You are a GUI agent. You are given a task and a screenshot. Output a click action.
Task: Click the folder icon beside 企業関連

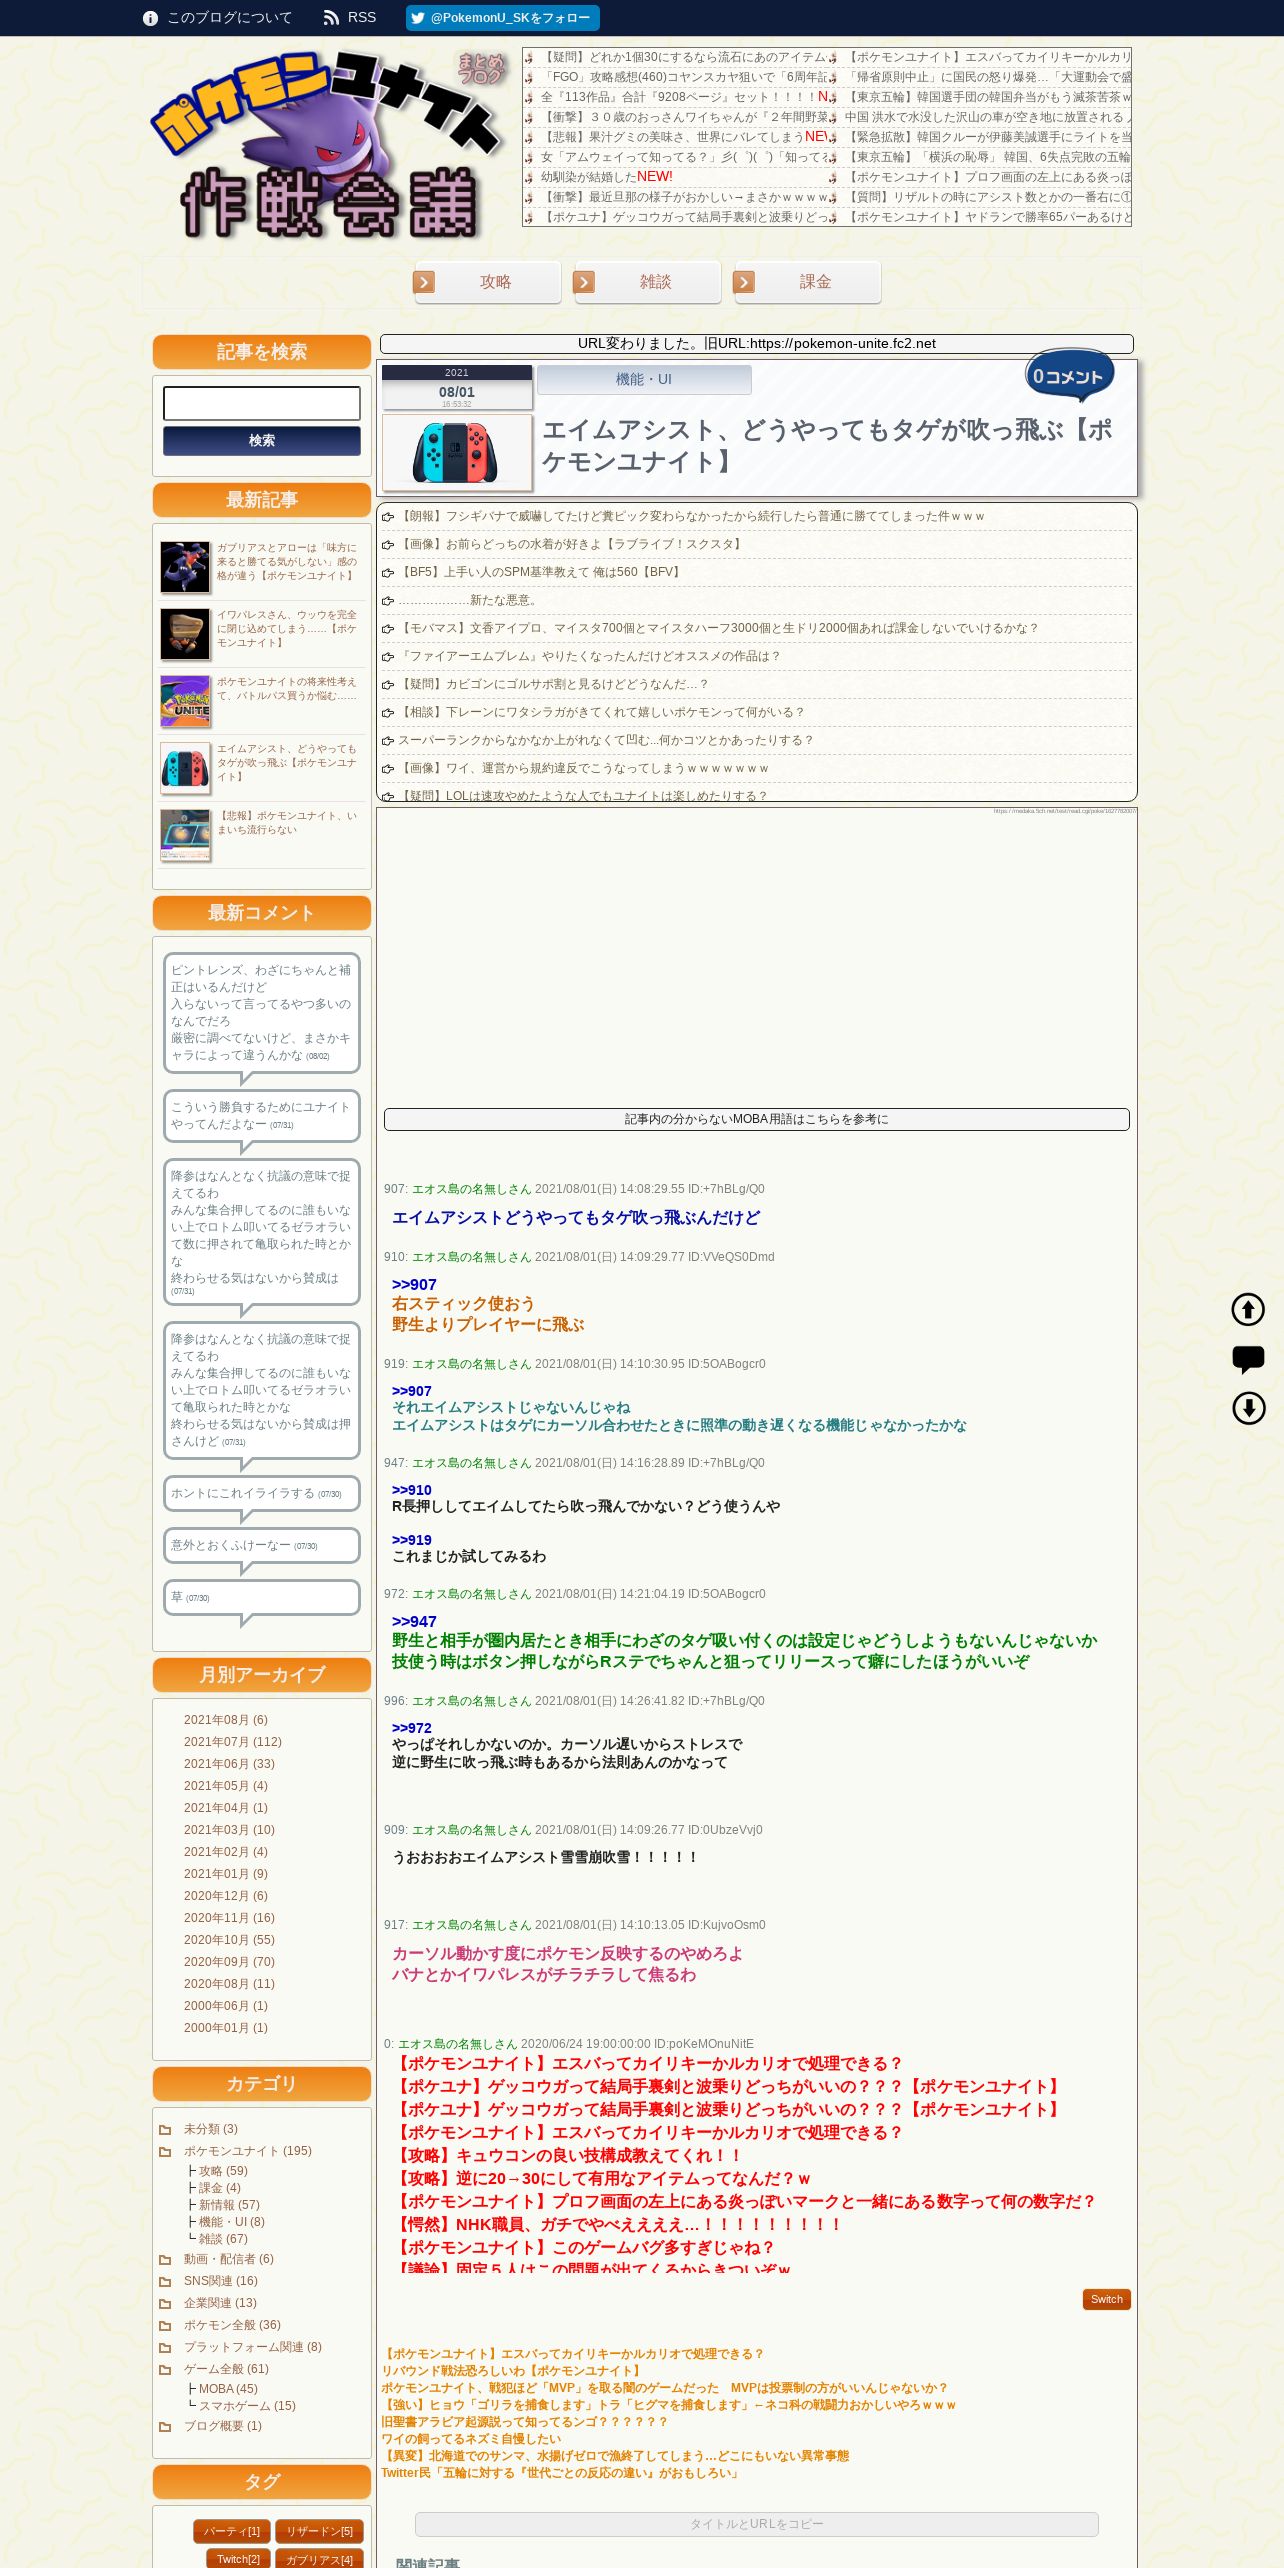click(x=165, y=2303)
